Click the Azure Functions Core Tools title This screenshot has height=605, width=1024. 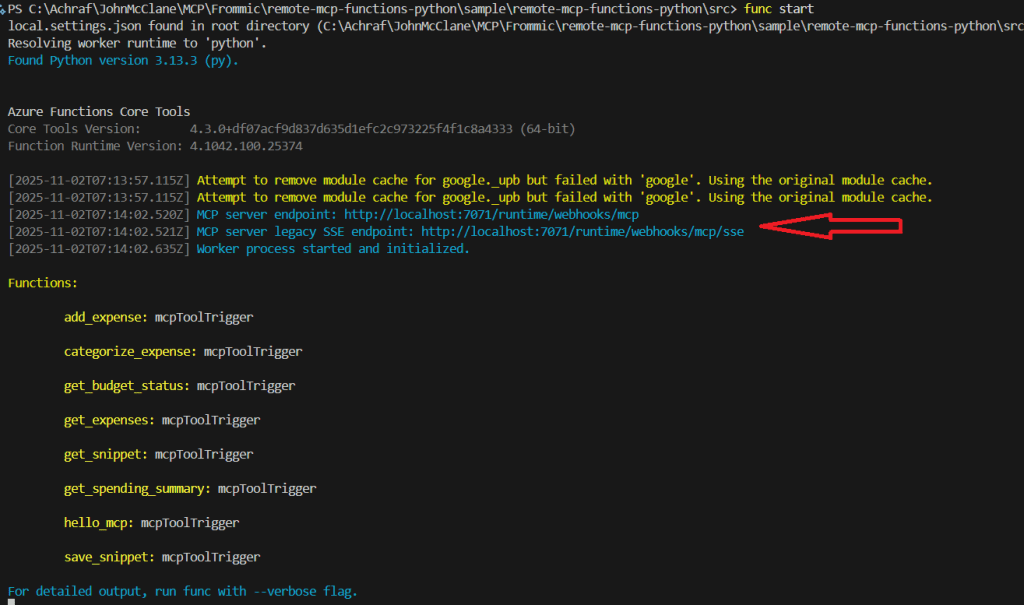coord(98,111)
